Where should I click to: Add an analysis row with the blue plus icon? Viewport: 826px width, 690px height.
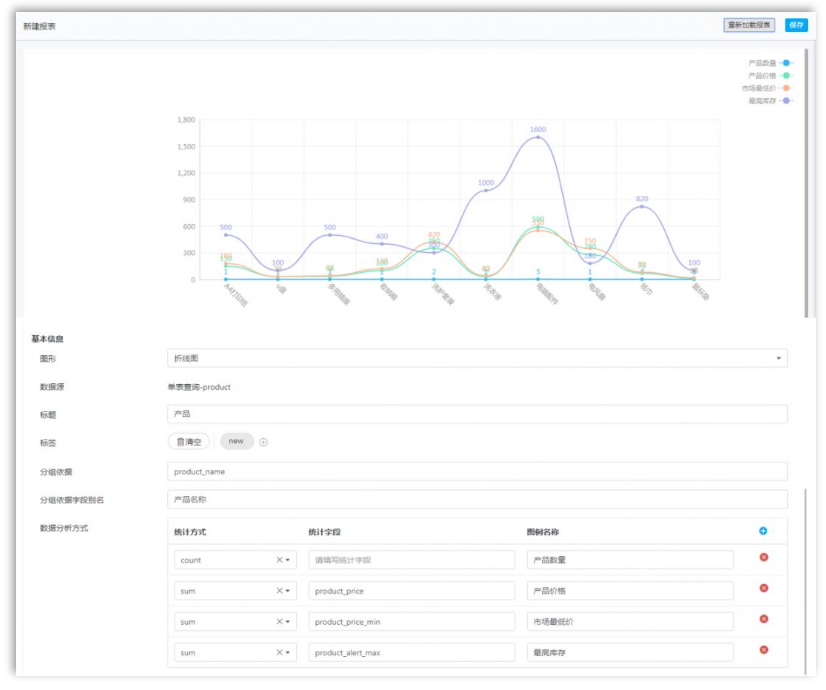pos(762,531)
